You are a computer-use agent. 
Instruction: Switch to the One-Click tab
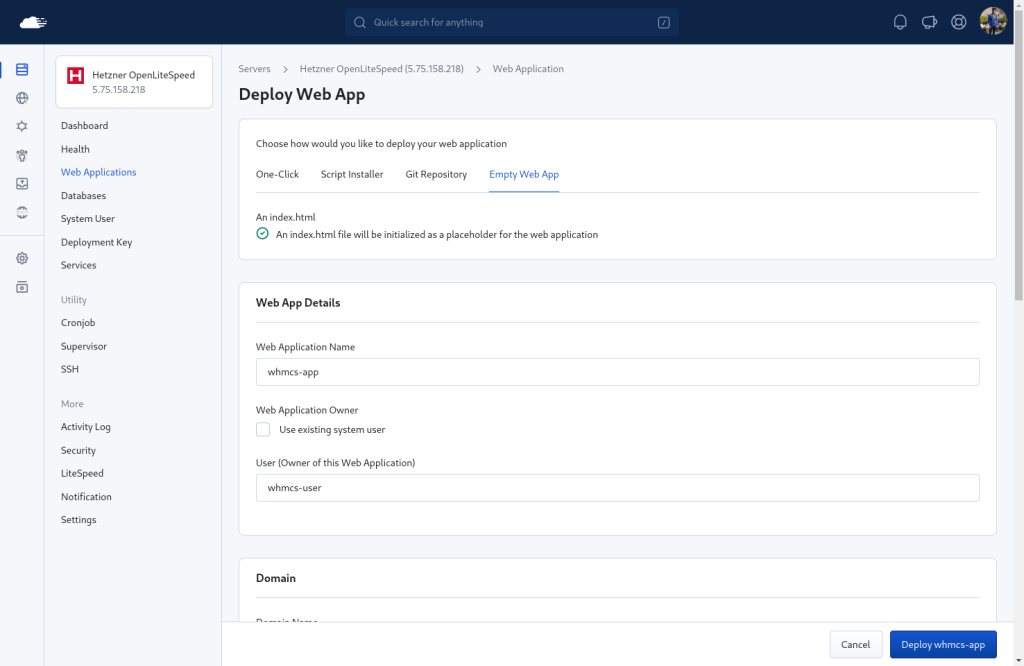pos(277,174)
